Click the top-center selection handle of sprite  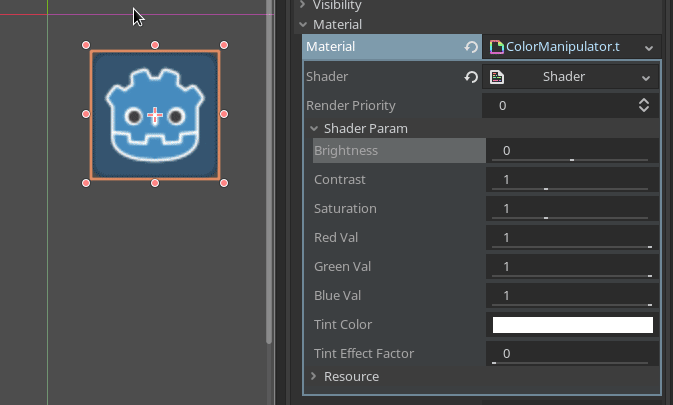(x=155, y=45)
